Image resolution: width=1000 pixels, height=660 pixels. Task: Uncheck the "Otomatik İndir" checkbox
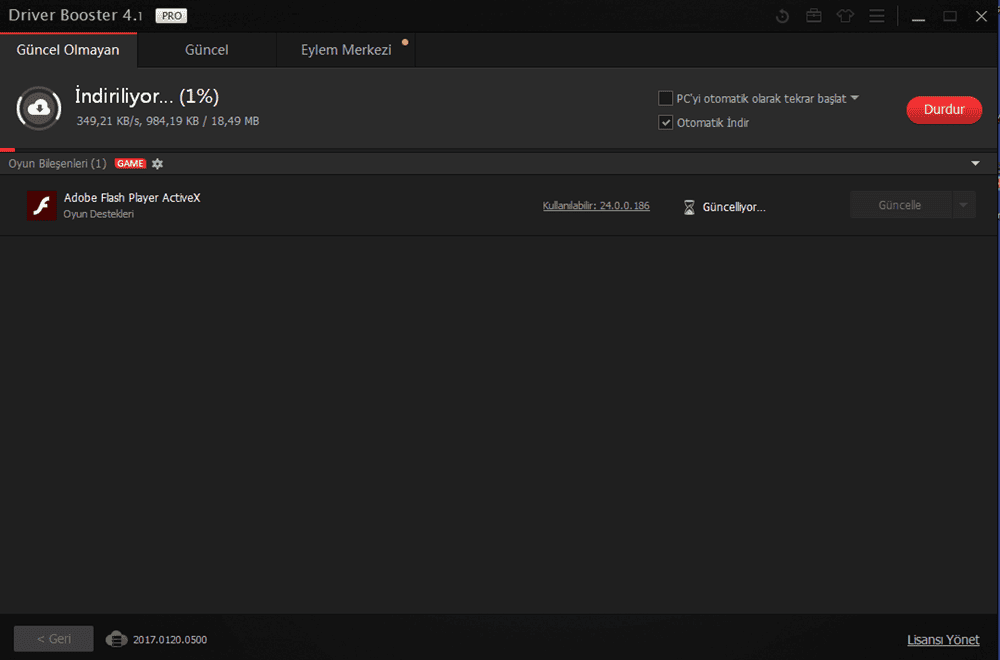(666, 122)
